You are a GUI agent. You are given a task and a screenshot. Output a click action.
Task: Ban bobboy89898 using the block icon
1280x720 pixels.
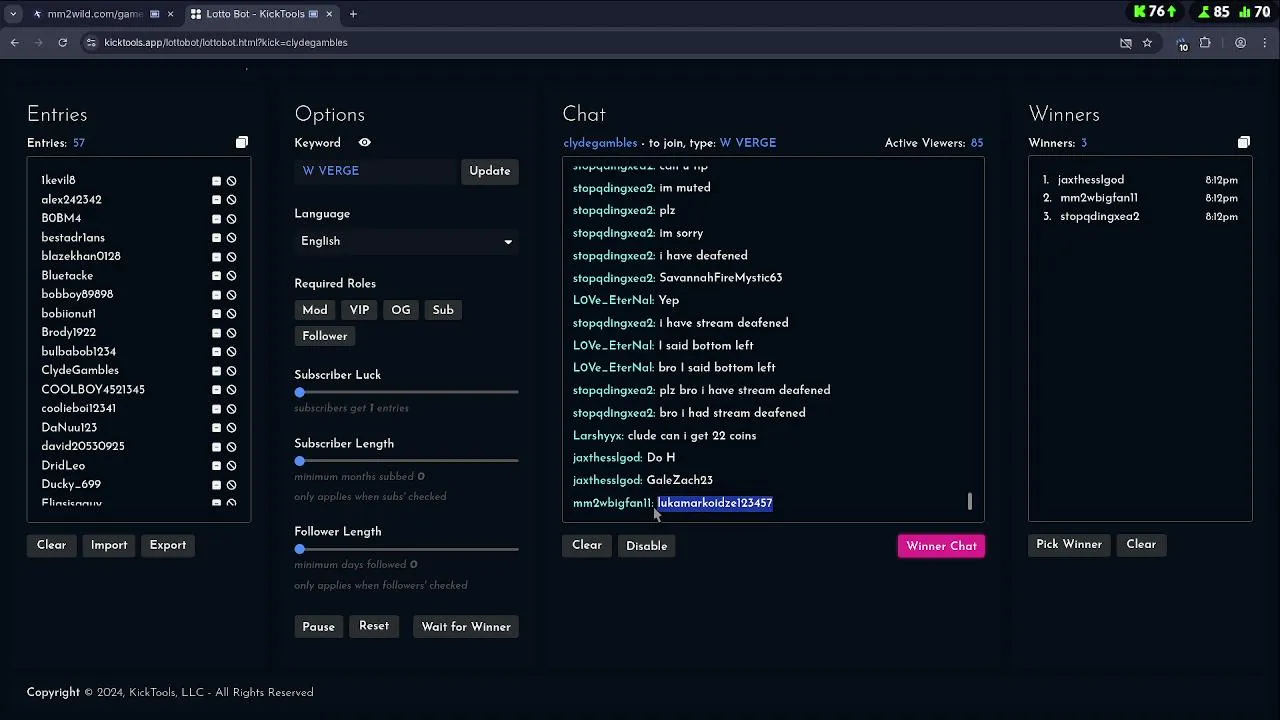point(231,295)
